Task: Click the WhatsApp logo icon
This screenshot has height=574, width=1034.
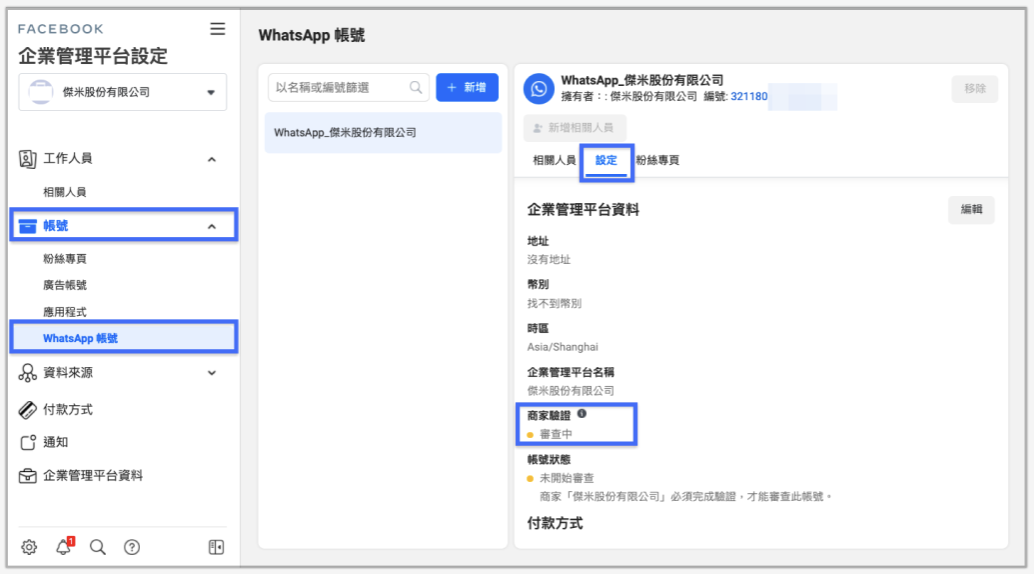Action: pyautogui.click(x=539, y=89)
